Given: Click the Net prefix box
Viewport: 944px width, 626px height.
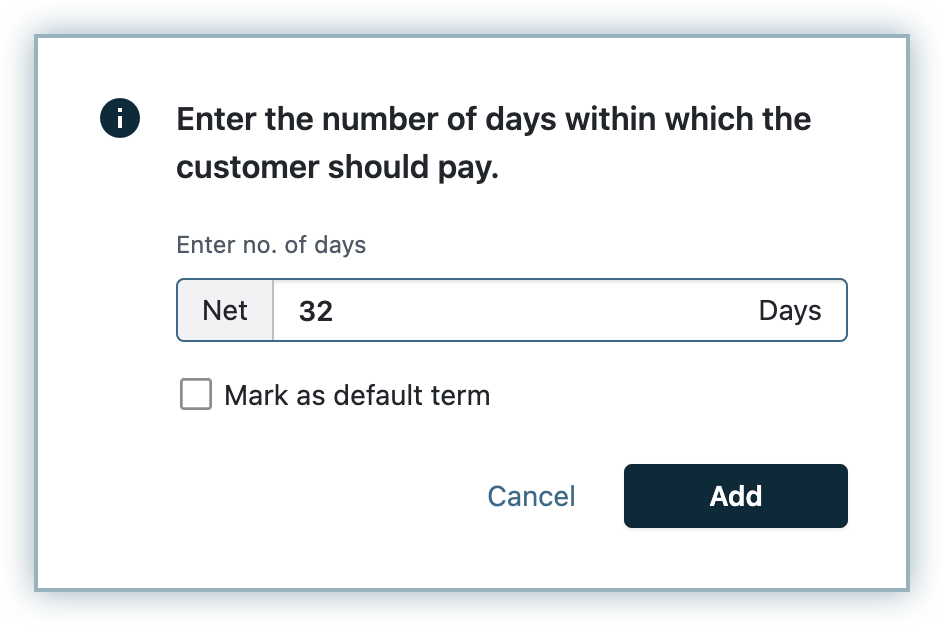Looking at the screenshot, I should (225, 311).
